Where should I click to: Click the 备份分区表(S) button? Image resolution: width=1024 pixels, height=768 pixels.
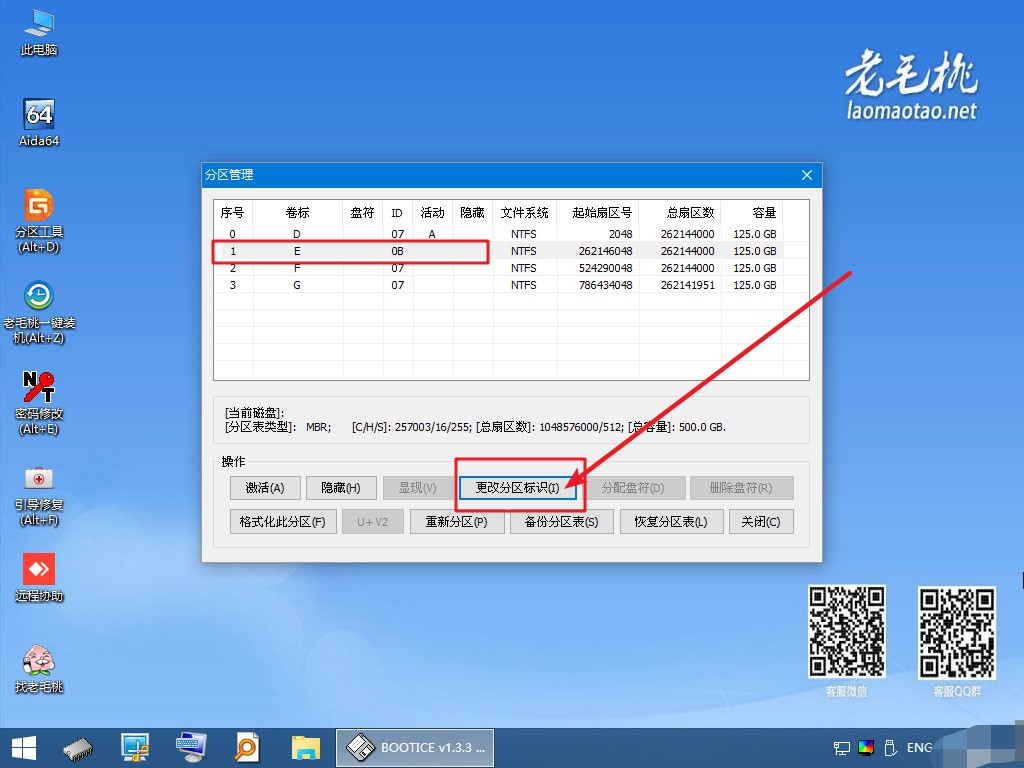[562, 522]
